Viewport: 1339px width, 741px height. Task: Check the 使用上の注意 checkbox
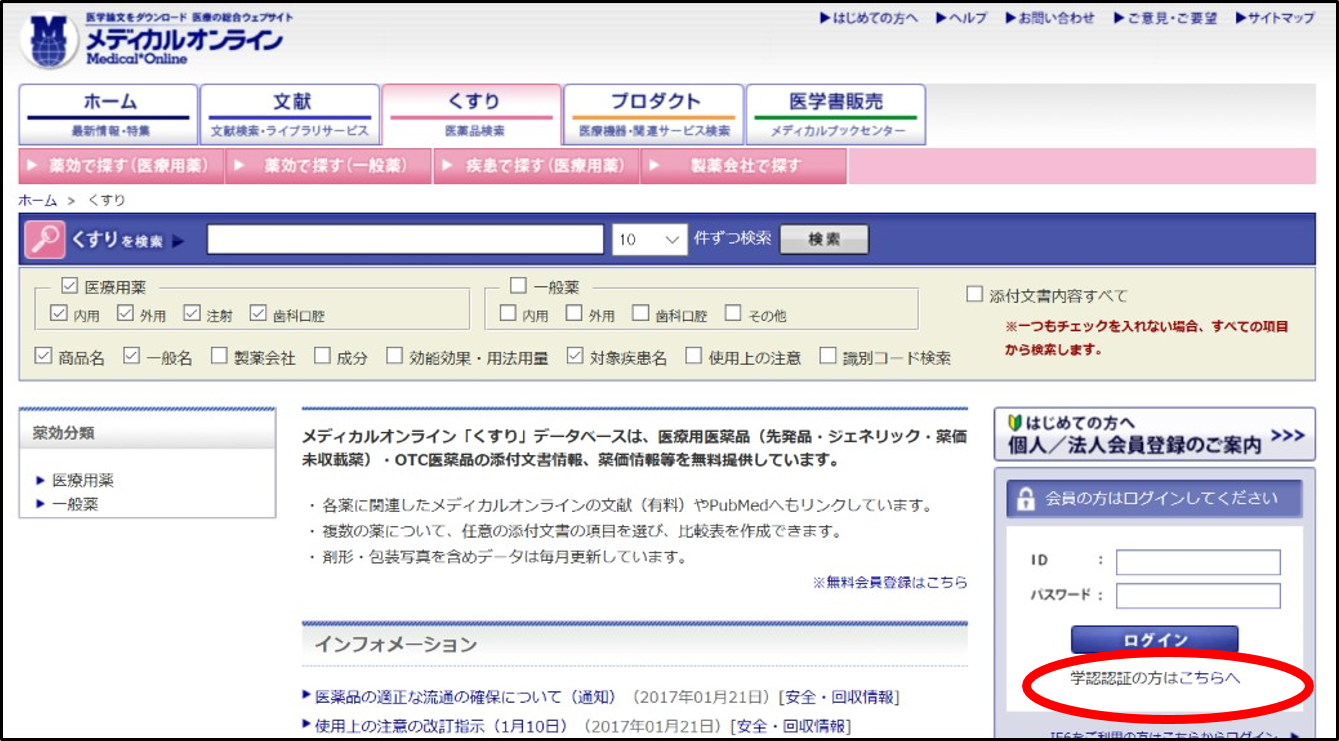[693, 356]
